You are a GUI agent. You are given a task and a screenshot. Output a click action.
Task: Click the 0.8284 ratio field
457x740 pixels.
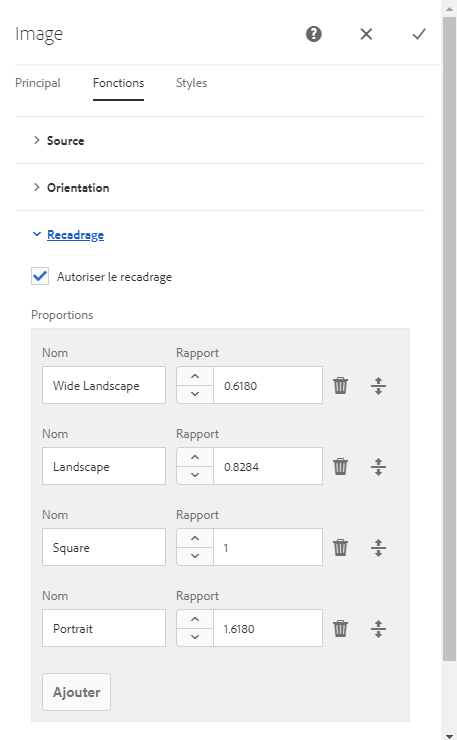click(268, 466)
